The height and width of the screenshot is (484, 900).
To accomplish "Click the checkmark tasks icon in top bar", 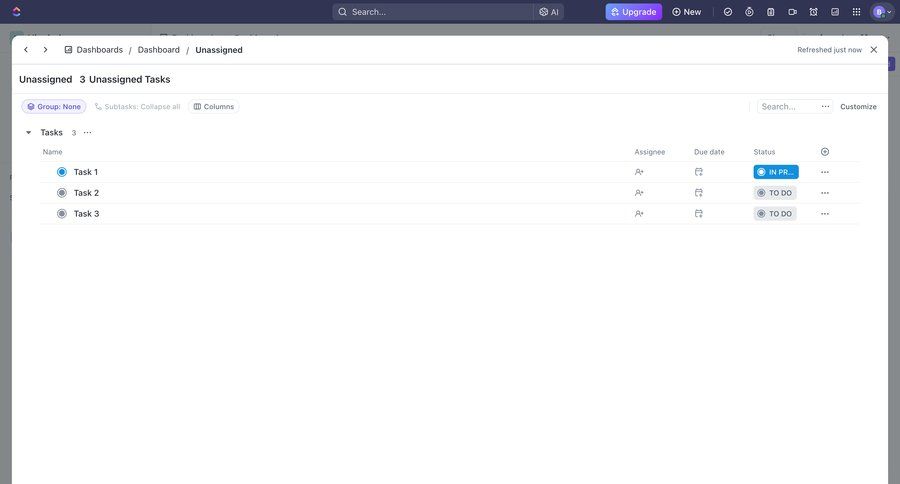I will coord(728,11).
